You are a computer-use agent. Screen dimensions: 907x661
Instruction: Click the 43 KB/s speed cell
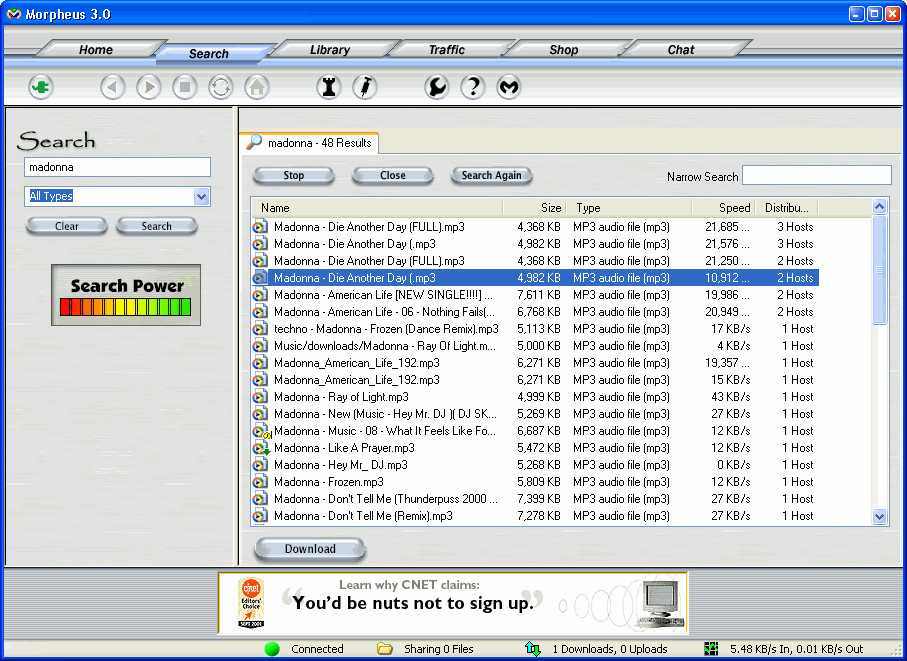pos(731,397)
